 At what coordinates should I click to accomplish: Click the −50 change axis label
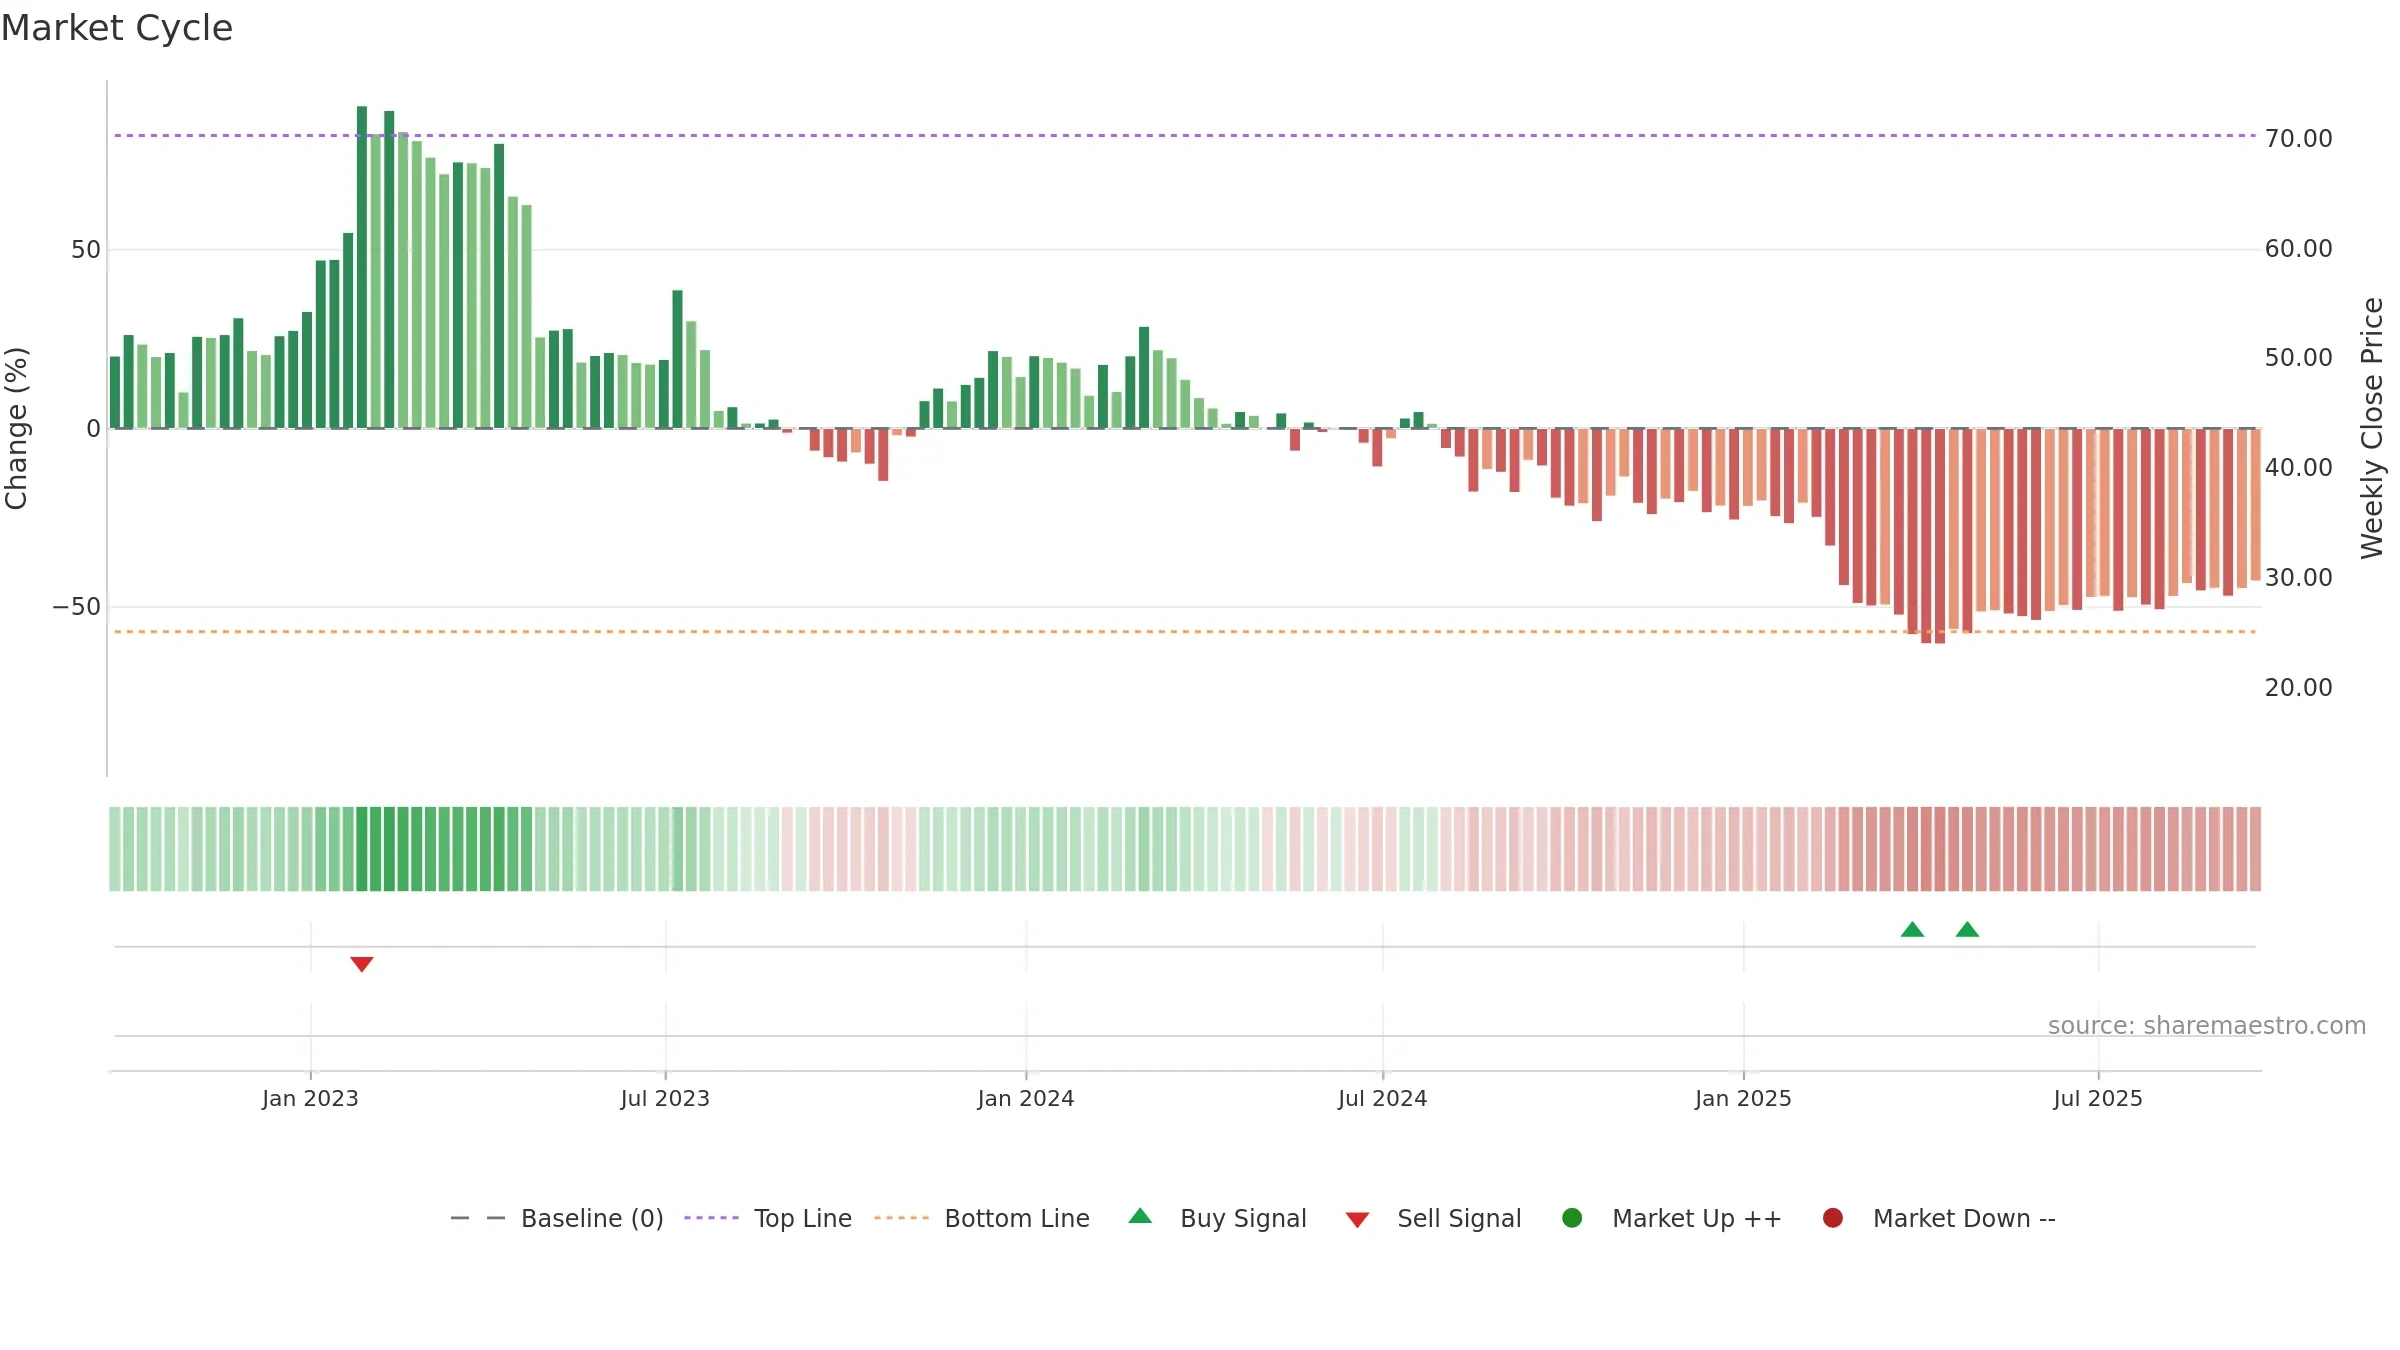click(76, 607)
